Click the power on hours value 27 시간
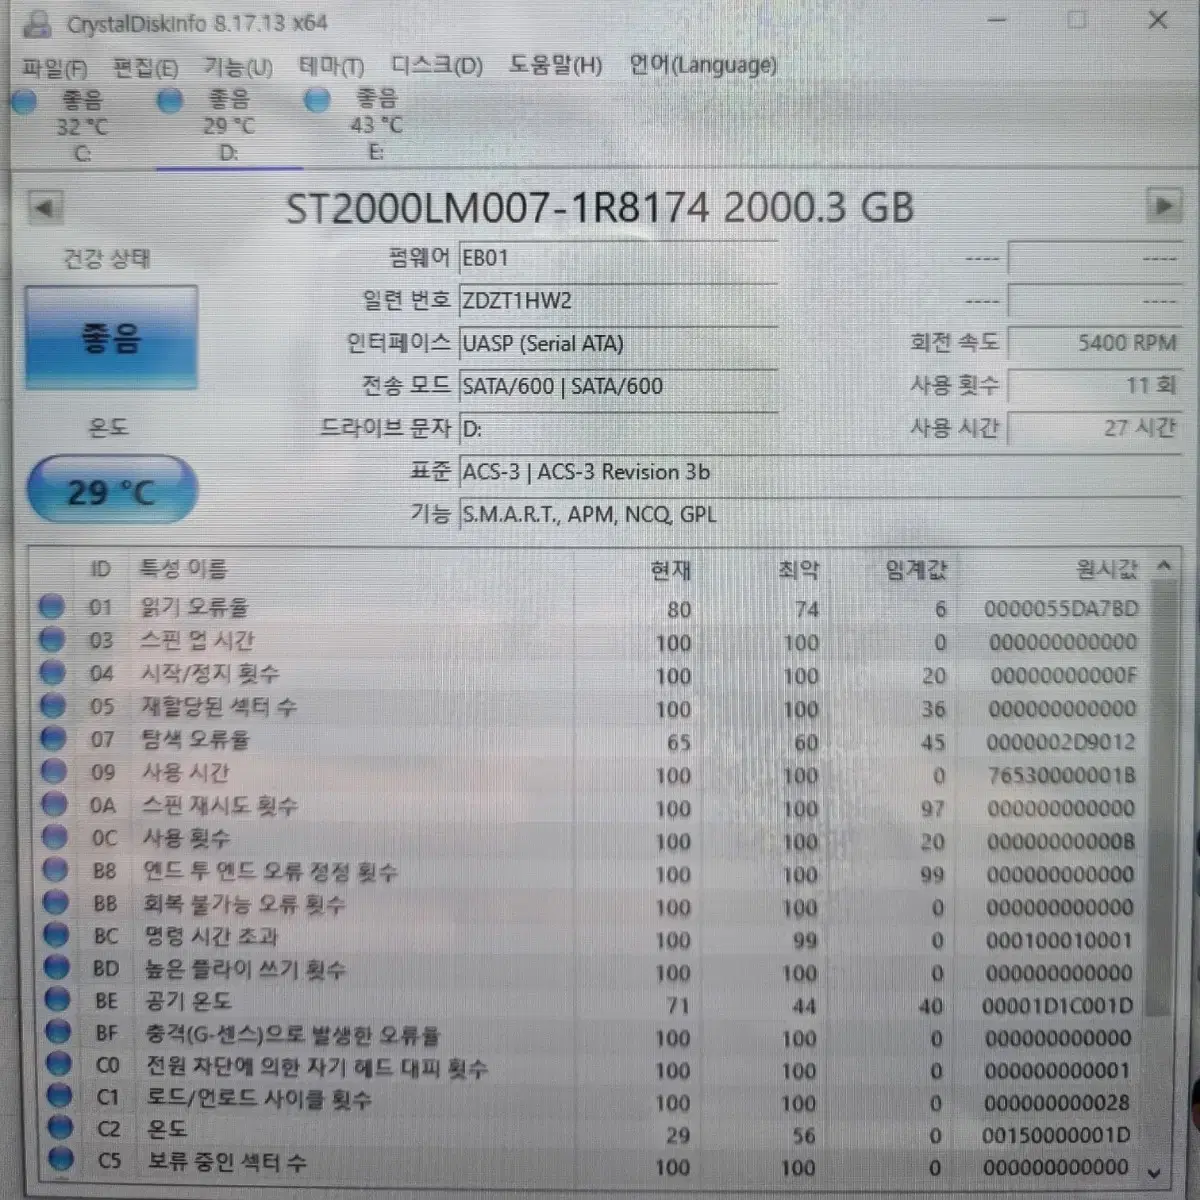The height and width of the screenshot is (1200, 1200). [x=1095, y=428]
